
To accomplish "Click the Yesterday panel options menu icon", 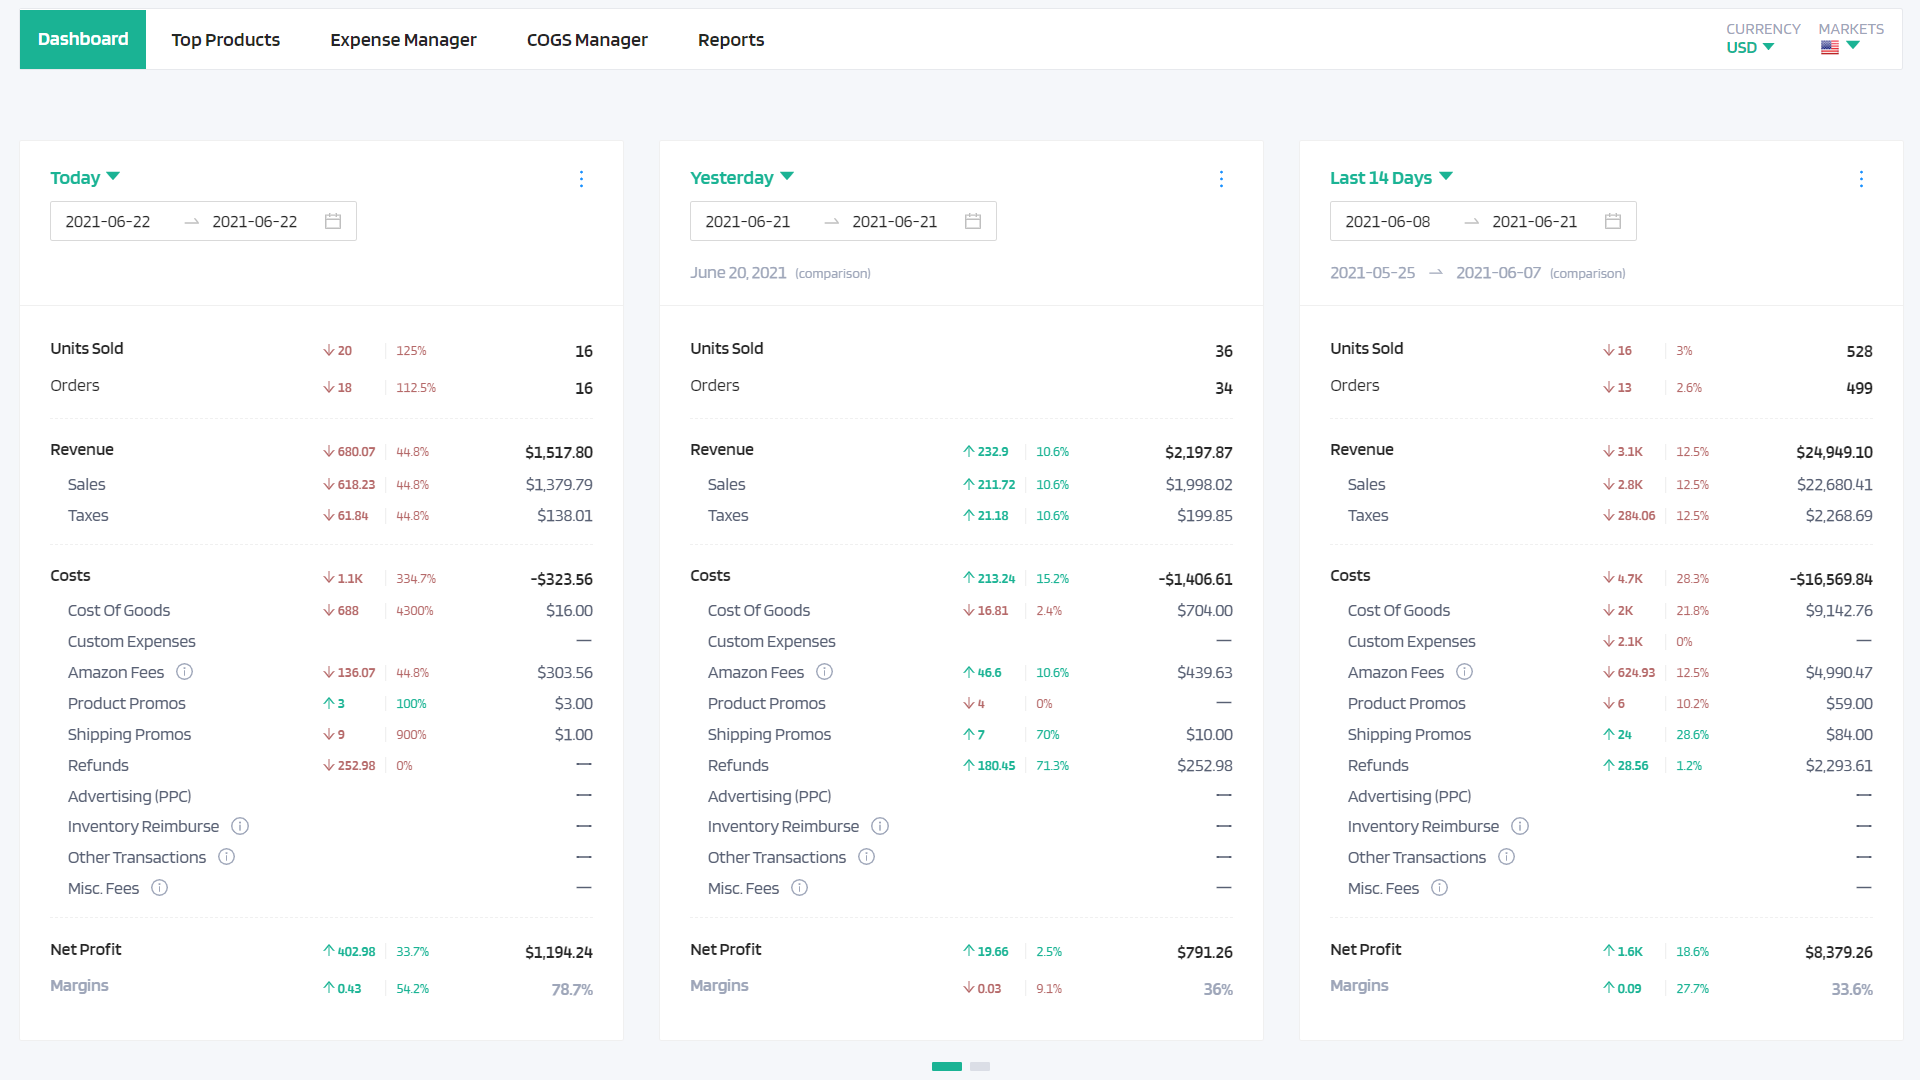I will [x=1221, y=178].
